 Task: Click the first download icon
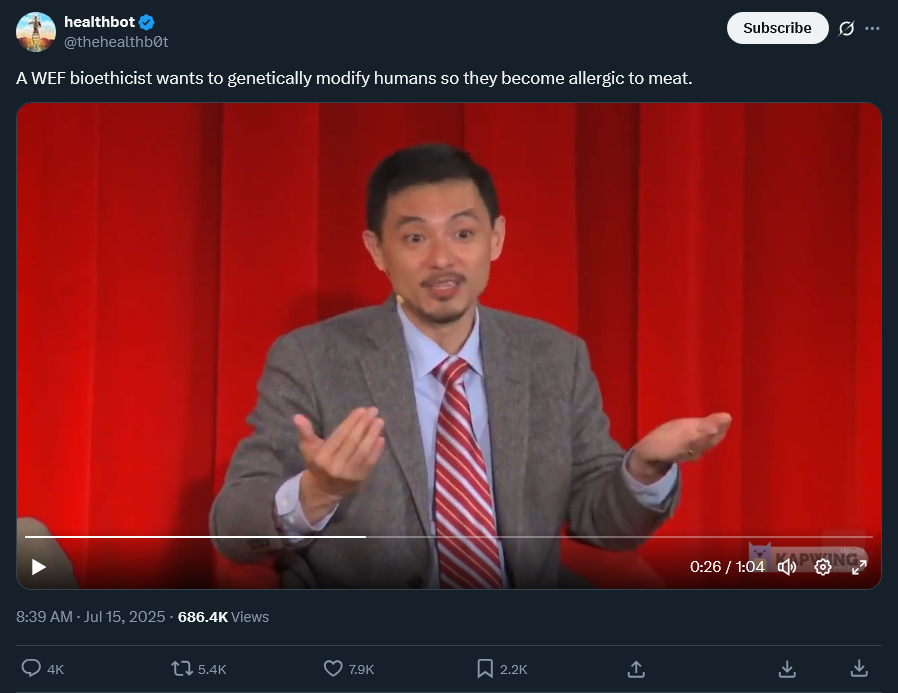[x=787, y=668]
